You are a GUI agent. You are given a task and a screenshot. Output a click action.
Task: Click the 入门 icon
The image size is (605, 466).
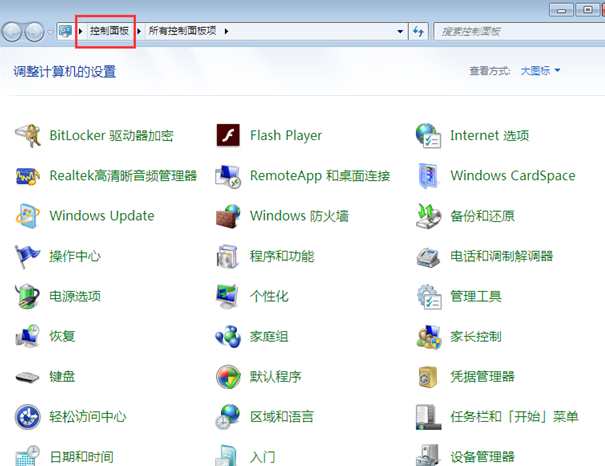point(226,455)
